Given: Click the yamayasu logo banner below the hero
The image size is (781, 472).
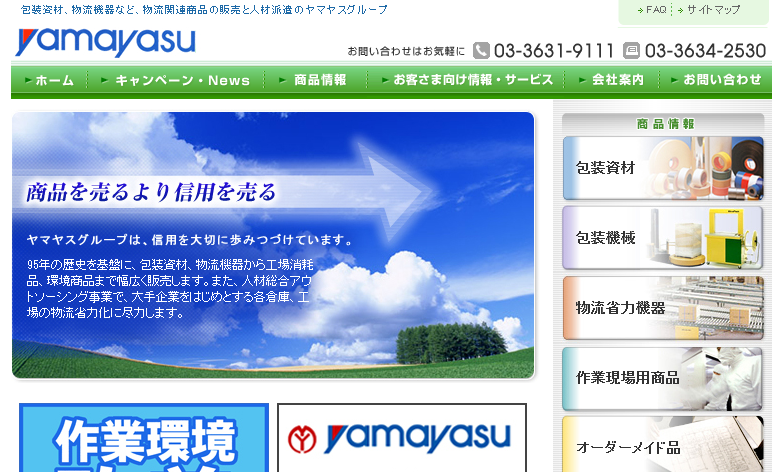Looking at the screenshot, I should (402, 438).
